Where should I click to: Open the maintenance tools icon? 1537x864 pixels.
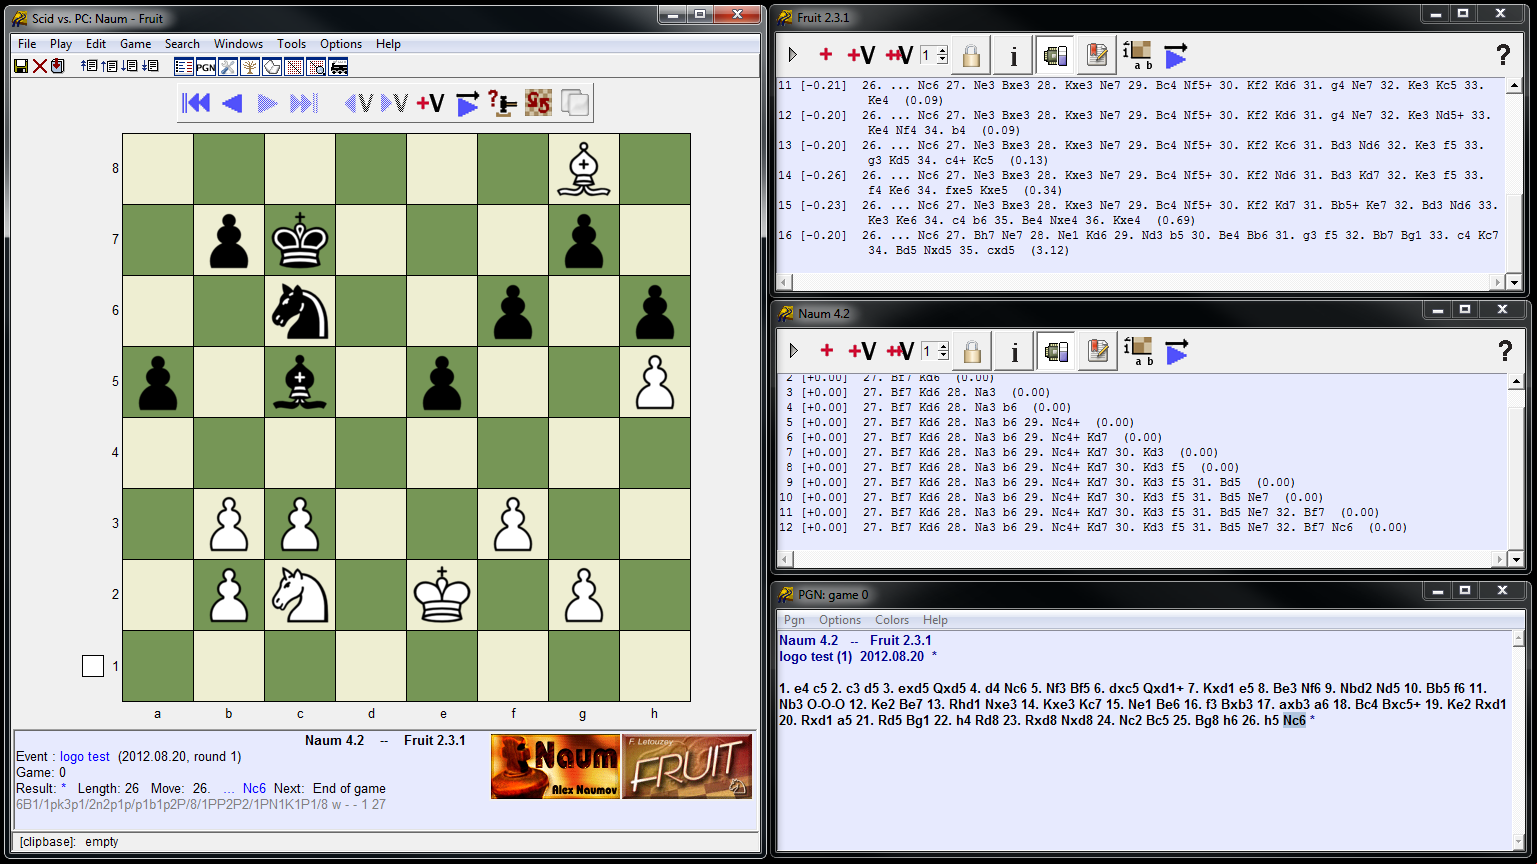point(228,67)
